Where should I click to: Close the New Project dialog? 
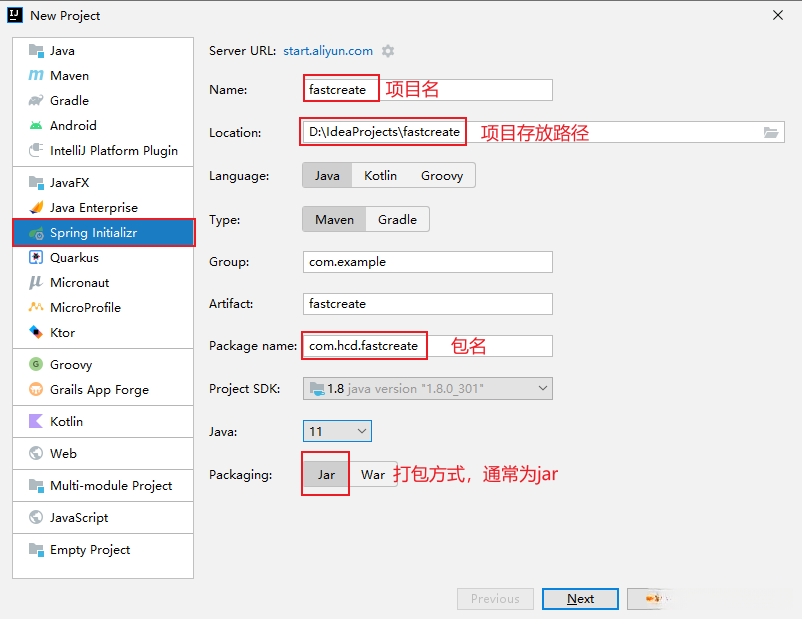[x=778, y=15]
